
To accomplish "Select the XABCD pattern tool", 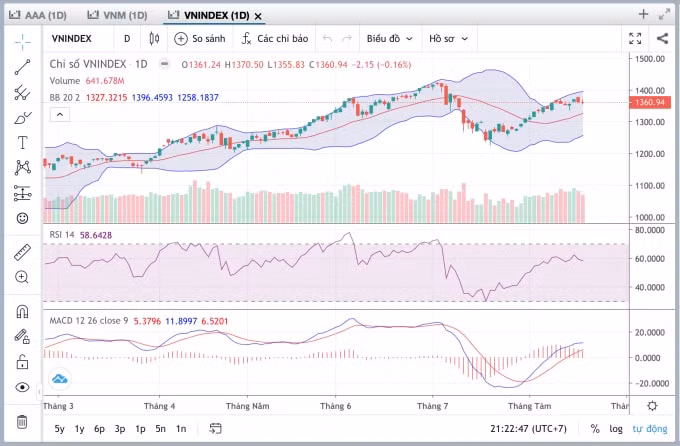I will pos(23,167).
